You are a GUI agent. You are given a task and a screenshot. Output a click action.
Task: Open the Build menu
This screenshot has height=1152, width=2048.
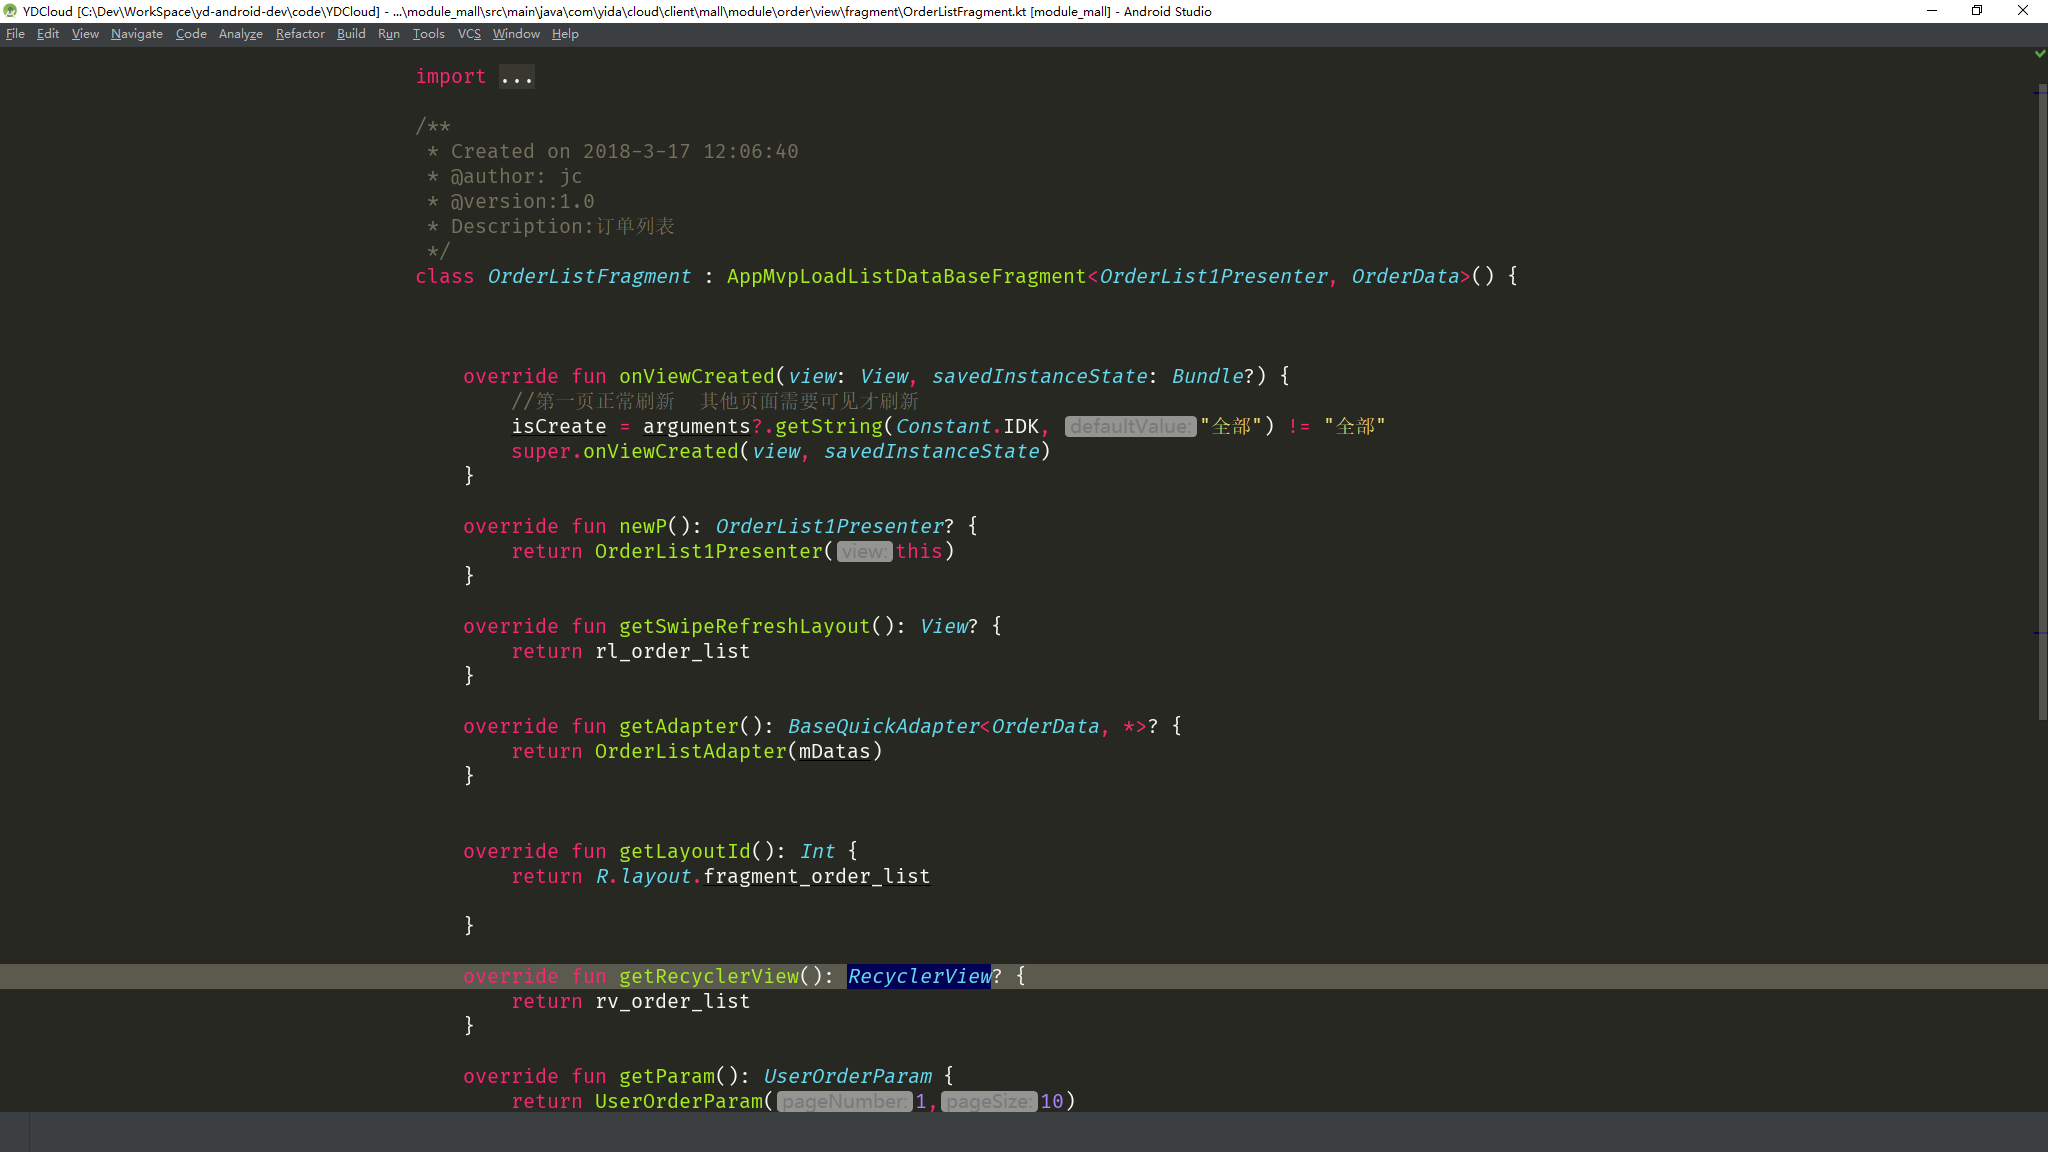click(351, 33)
